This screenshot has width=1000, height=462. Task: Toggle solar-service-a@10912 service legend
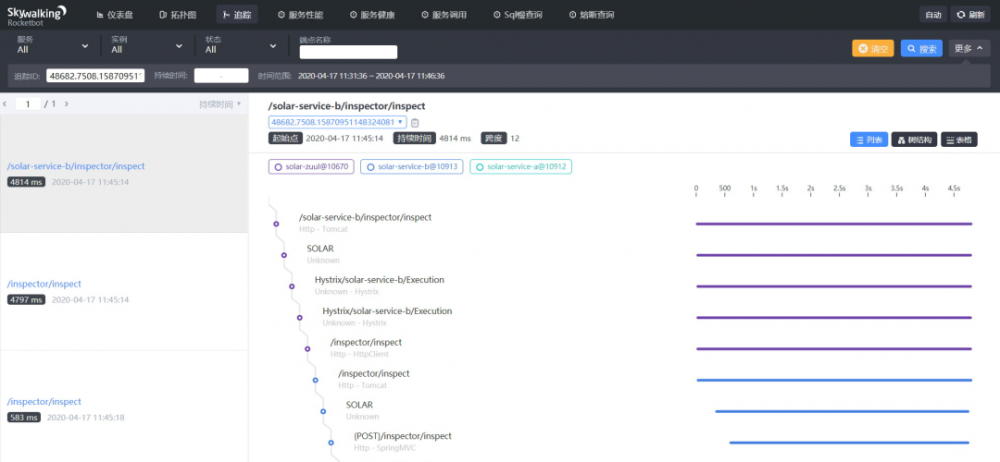[x=520, y=167]
